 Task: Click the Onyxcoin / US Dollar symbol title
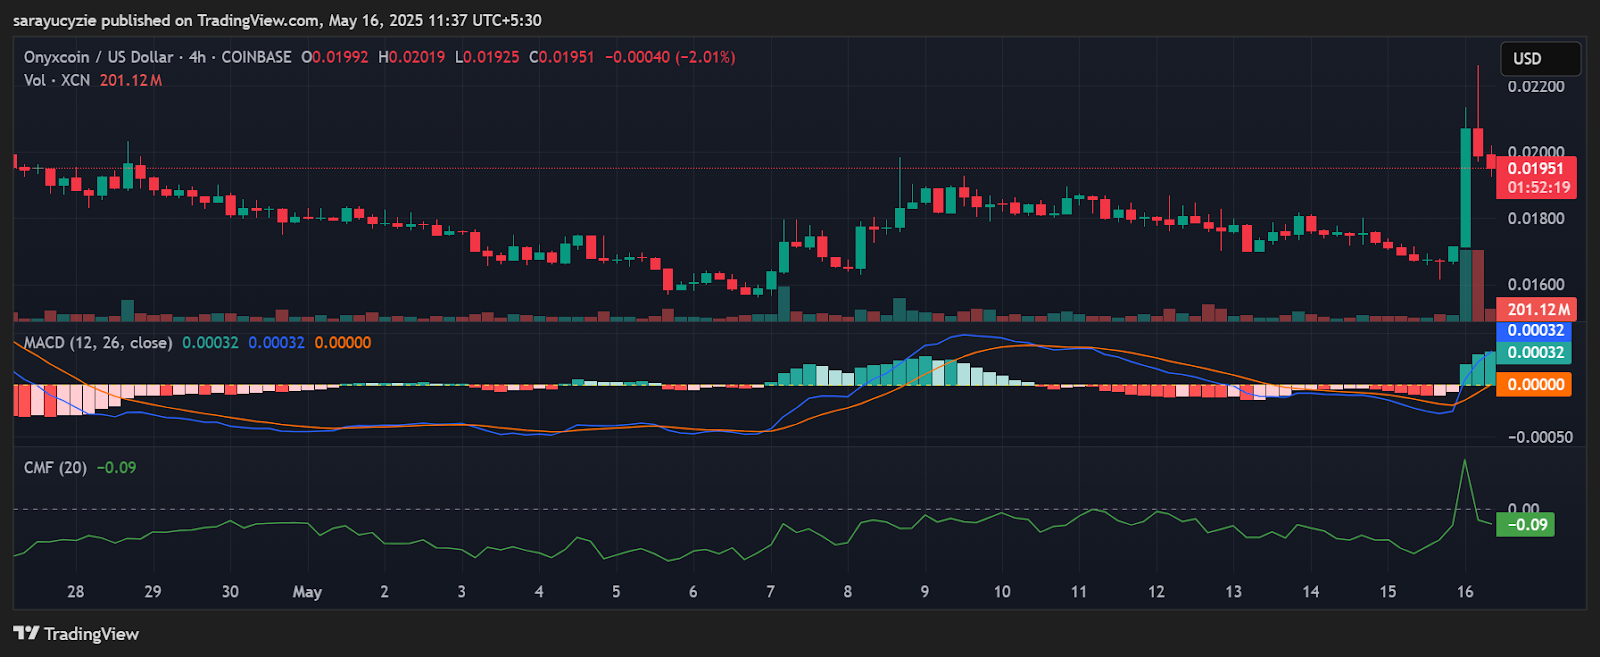[x=98, y=57]
